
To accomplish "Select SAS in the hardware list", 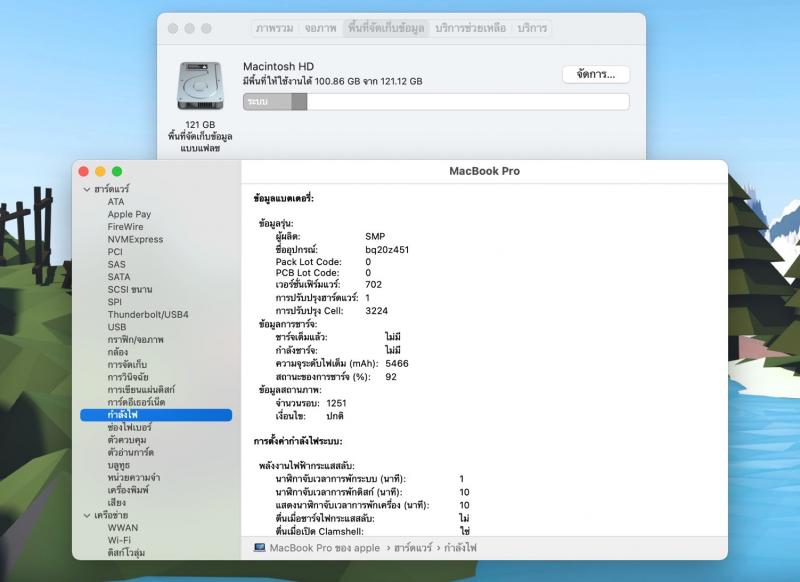I will [x=116, y=264].
